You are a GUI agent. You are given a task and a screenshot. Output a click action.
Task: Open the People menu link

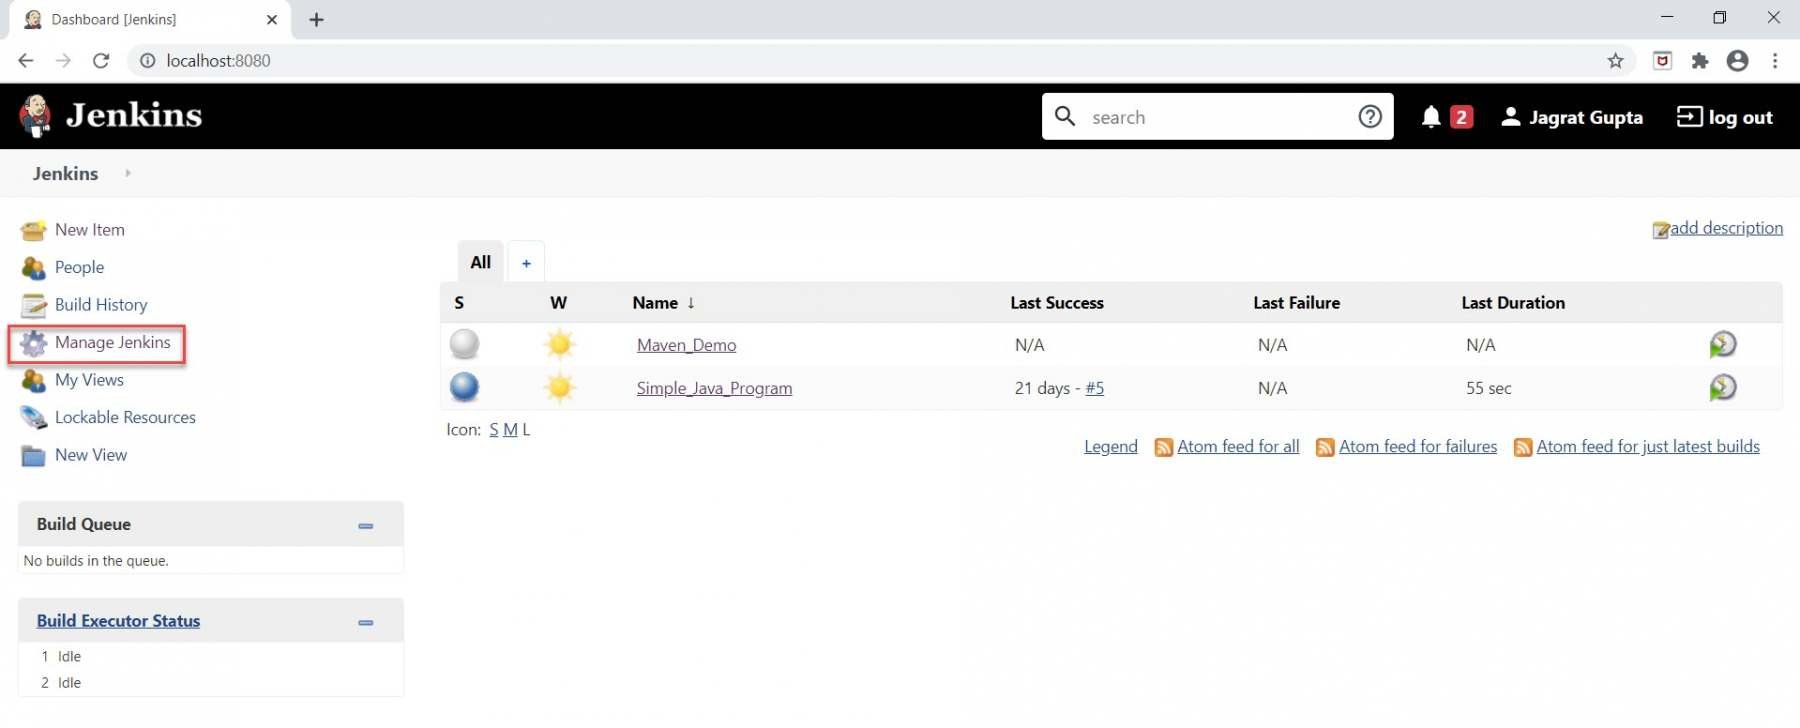80,267
